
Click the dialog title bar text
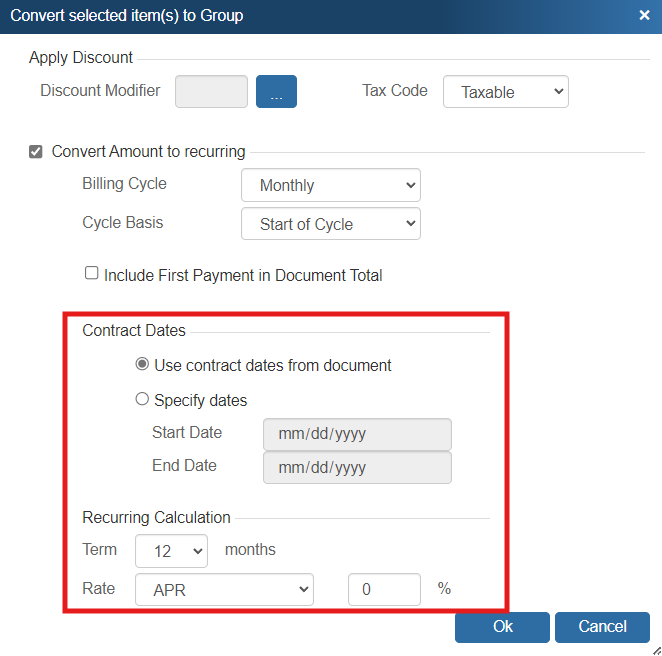click(126, 16)
